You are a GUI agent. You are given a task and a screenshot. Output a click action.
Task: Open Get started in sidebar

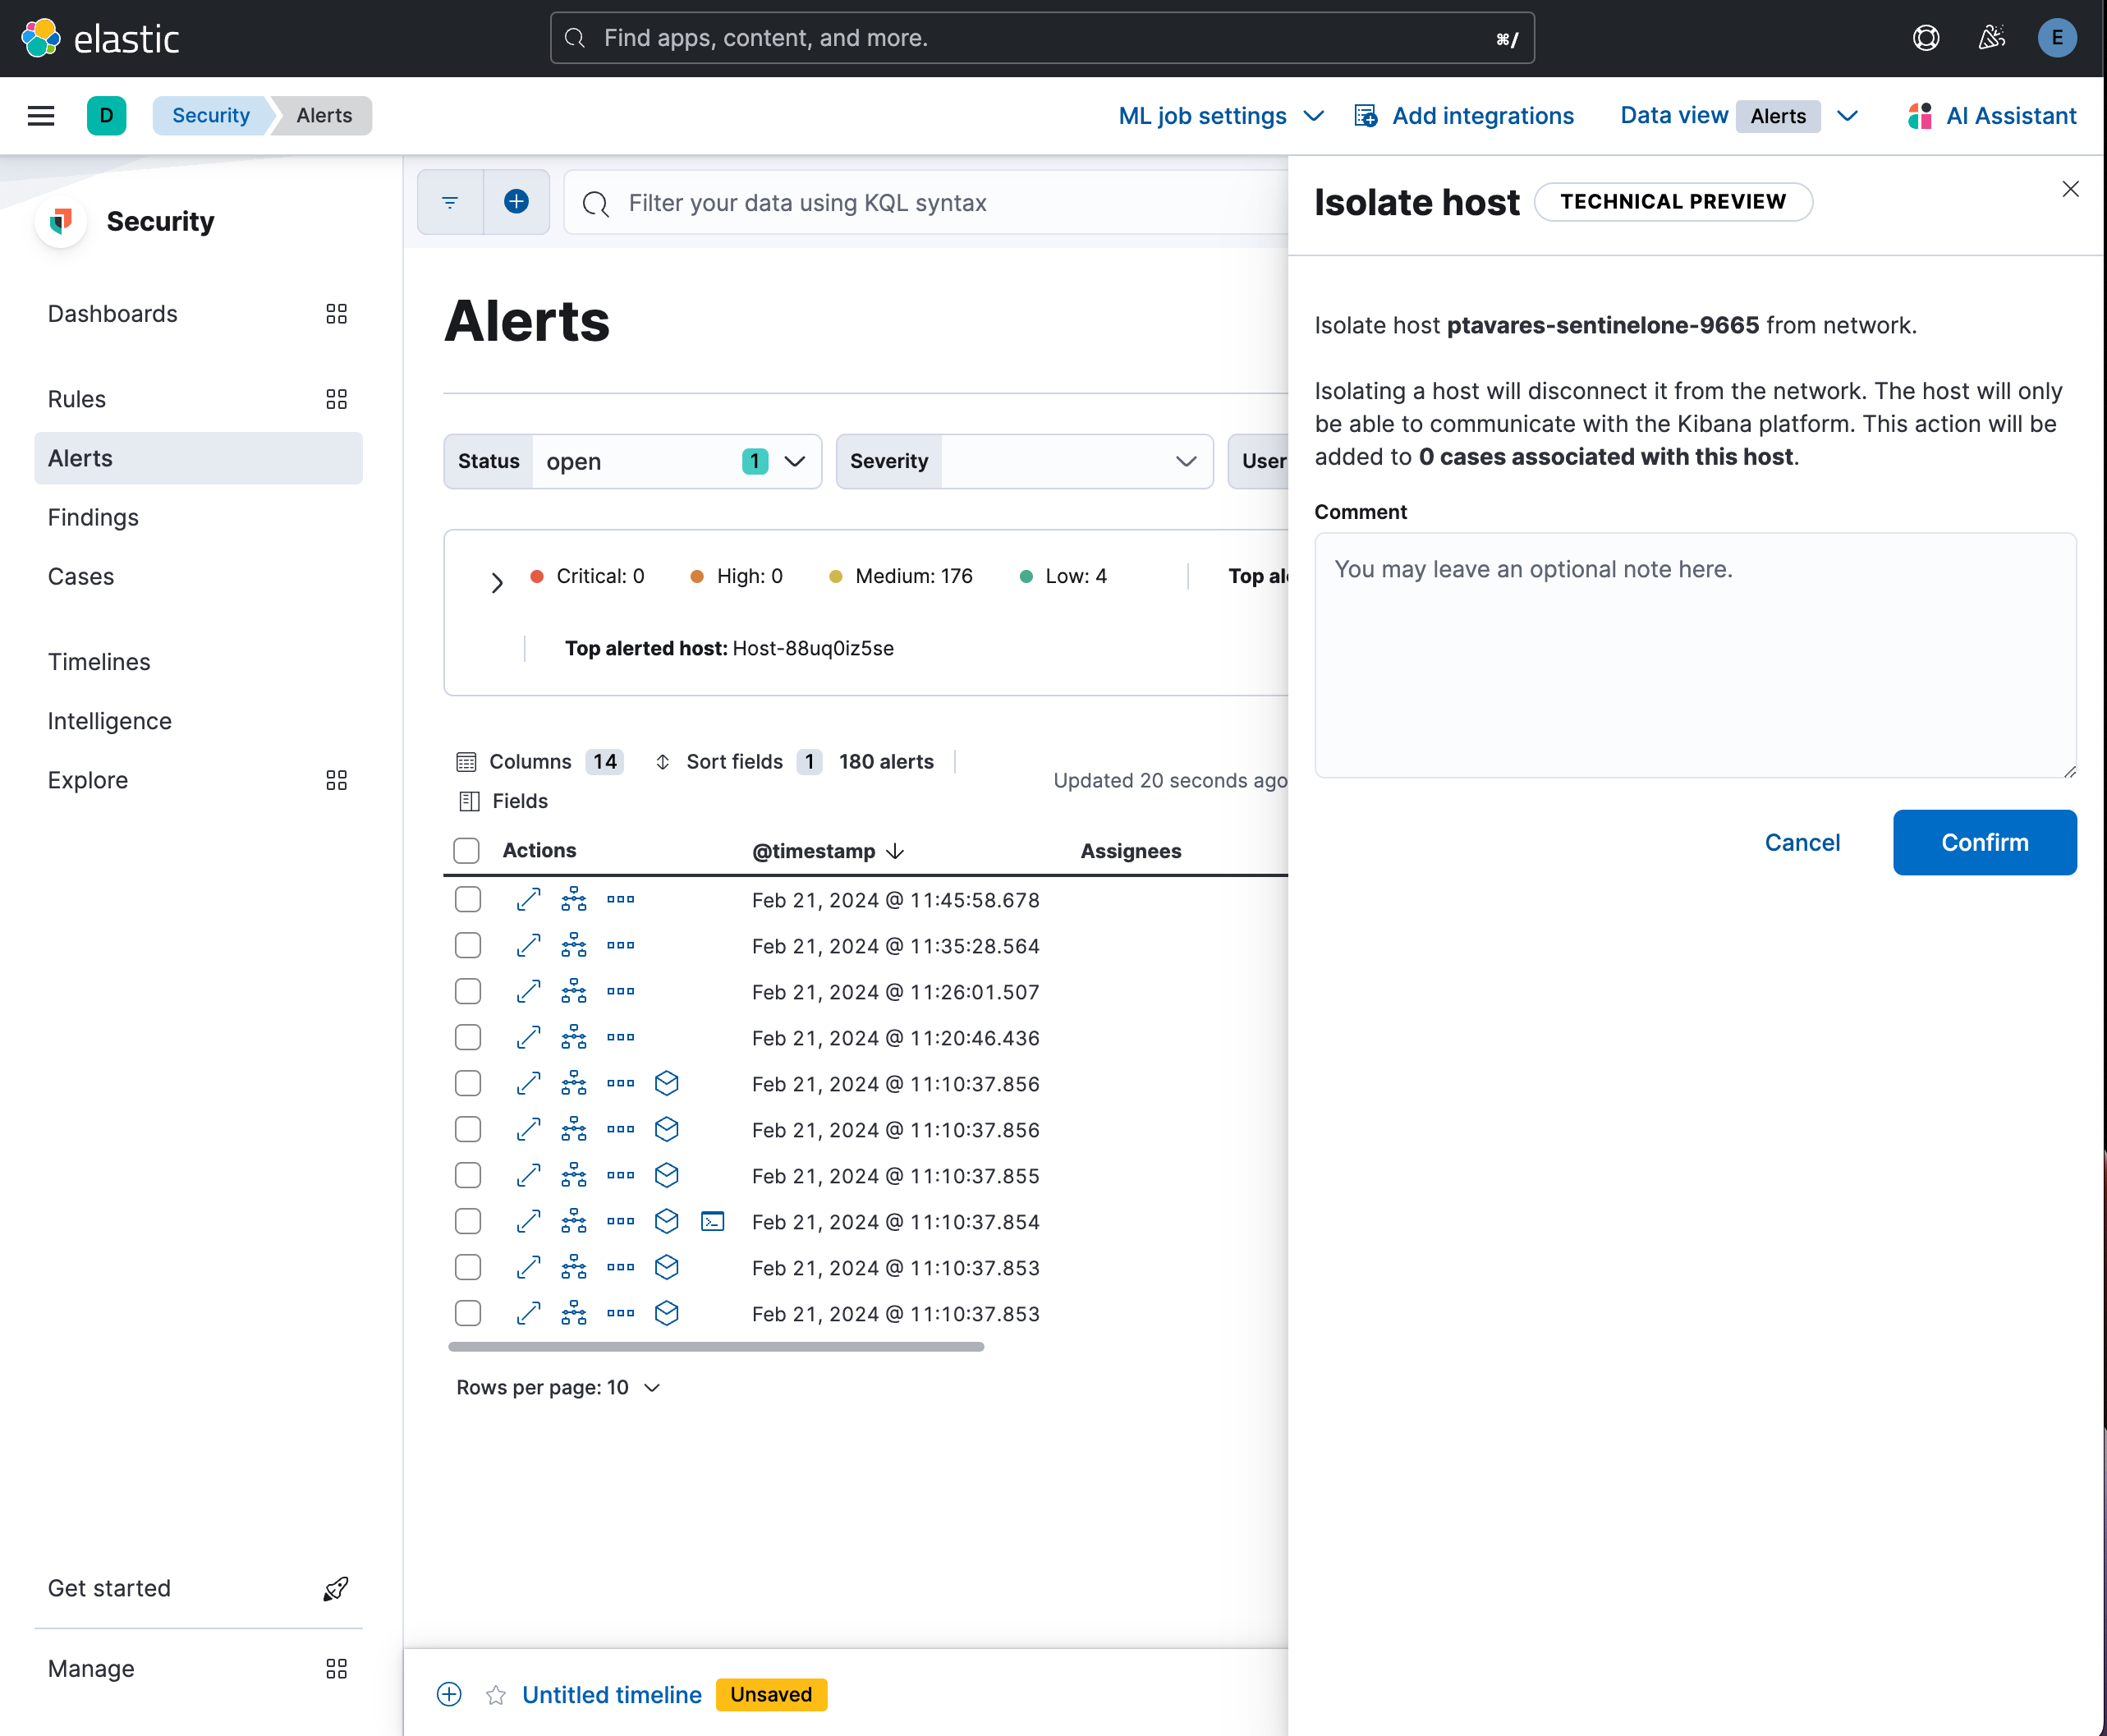point(198,1588)
